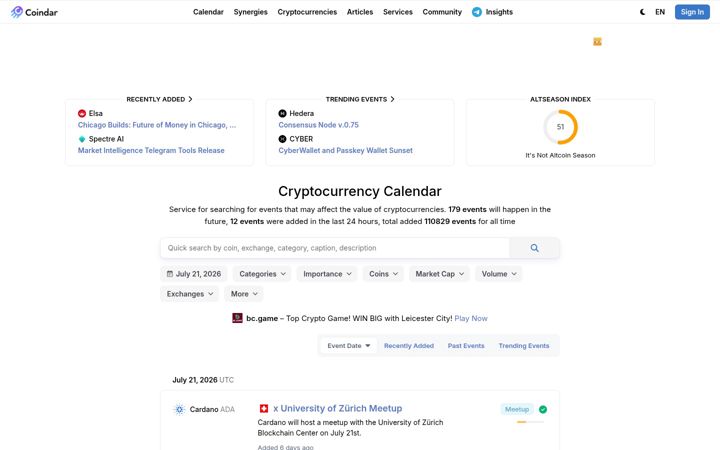Open the Services menu item
Image resolution: width=720 pixels, height=450 pixels.
pos(398,12)
